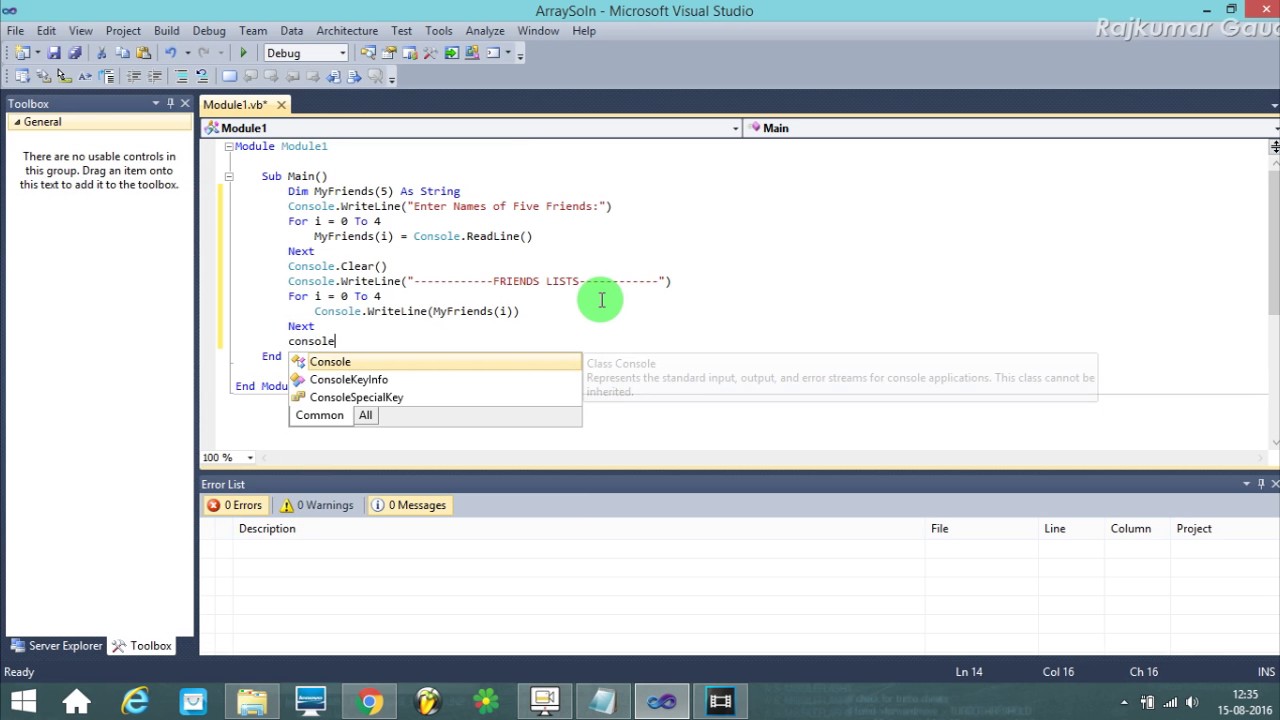
Task: Decrease line indent icon
Action: [x=134, y=76]
